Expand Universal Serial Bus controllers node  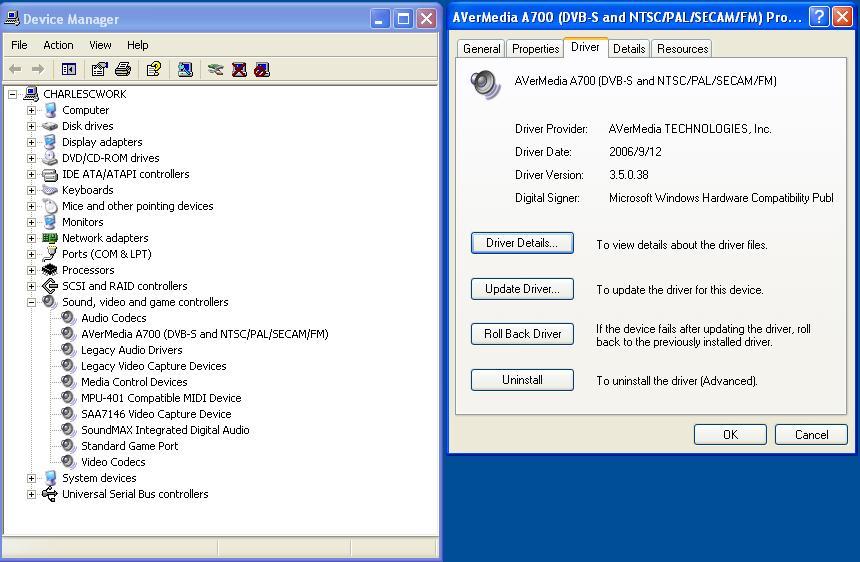coord(31,494)
